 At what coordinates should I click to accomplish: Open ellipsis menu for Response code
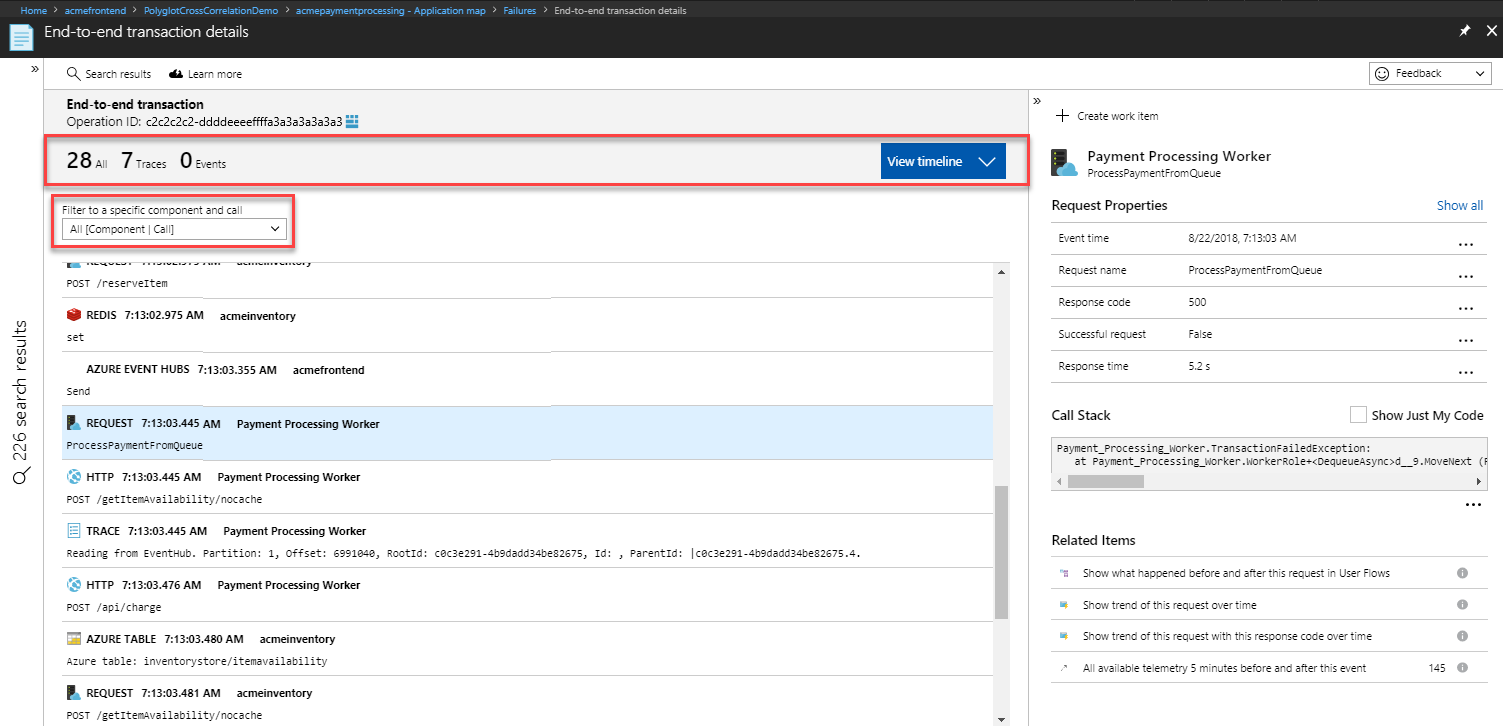point(1466,308)
